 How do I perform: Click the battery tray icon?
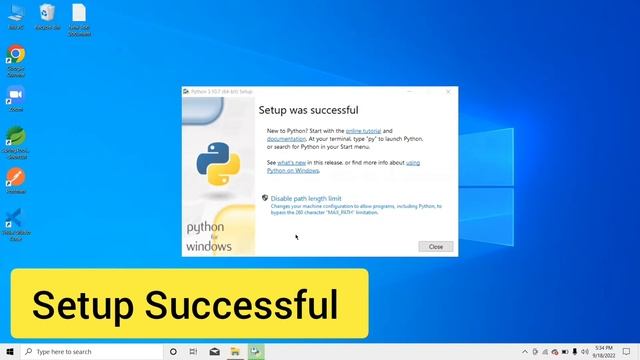coord(565,351)
